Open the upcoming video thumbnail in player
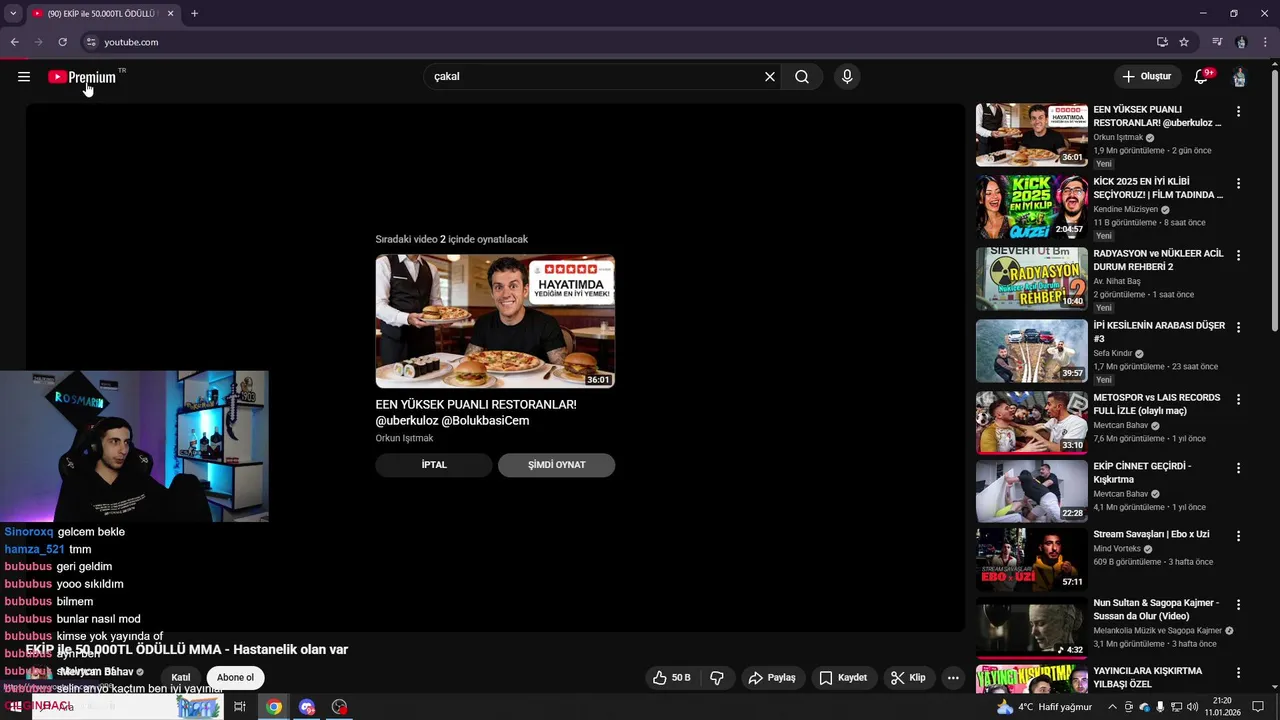1280x720 pixels. pos(495,321)
